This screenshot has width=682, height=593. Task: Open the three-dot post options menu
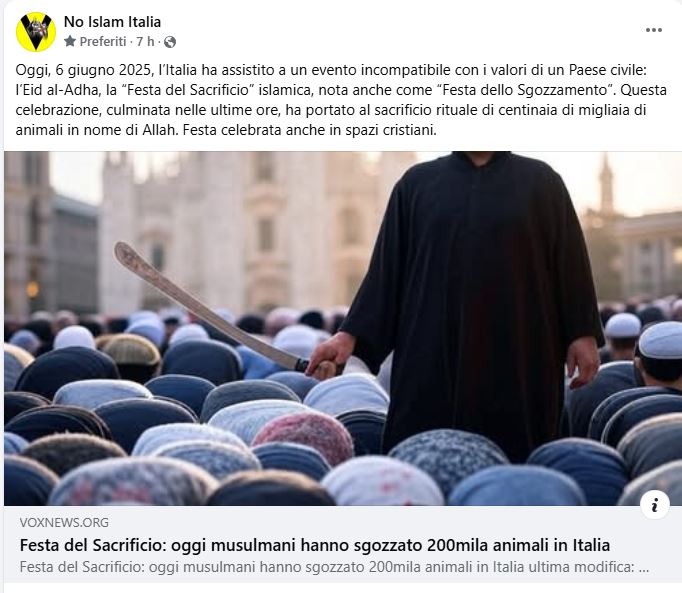(x=654, y=30)
